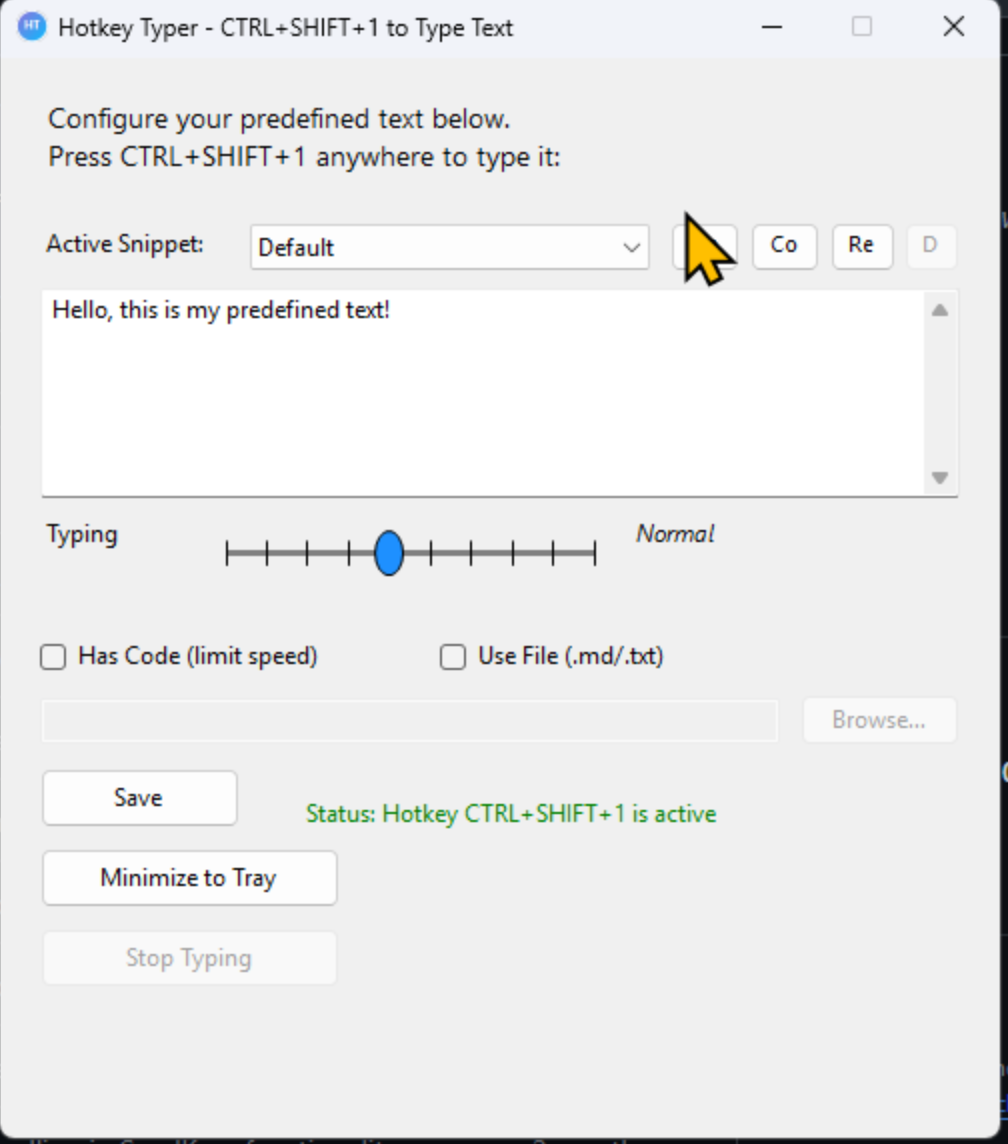Enable the Use File (.md/.txt) checkbox
The width and height of the screenshot is (1008, 1144).
point(452,657)
